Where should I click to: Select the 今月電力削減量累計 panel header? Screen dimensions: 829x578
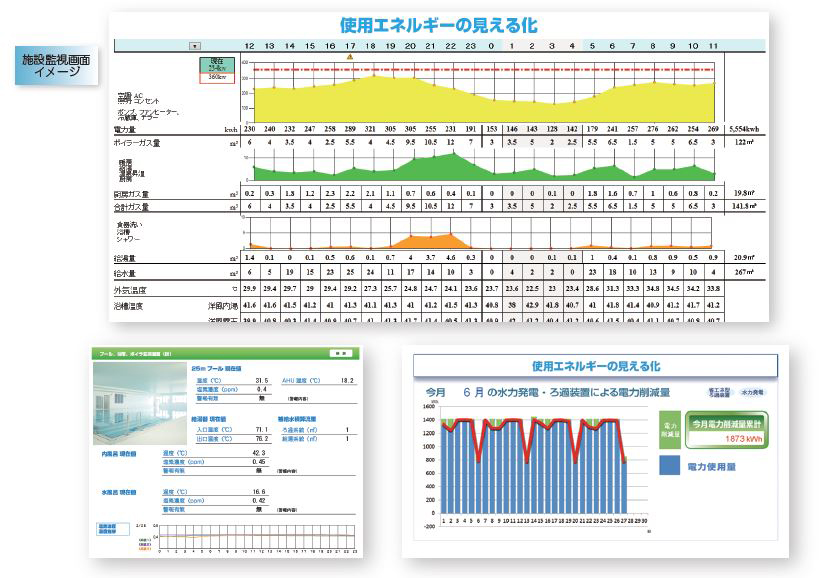(x=726, y=424)
